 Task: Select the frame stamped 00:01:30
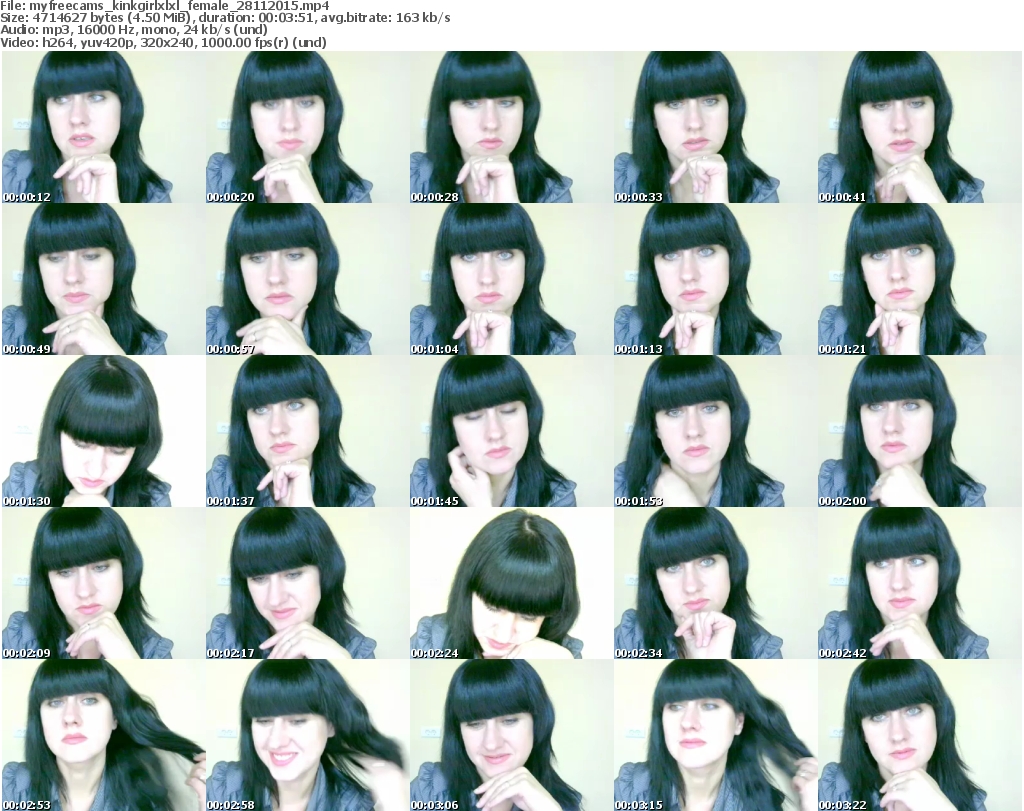(103, 431)
